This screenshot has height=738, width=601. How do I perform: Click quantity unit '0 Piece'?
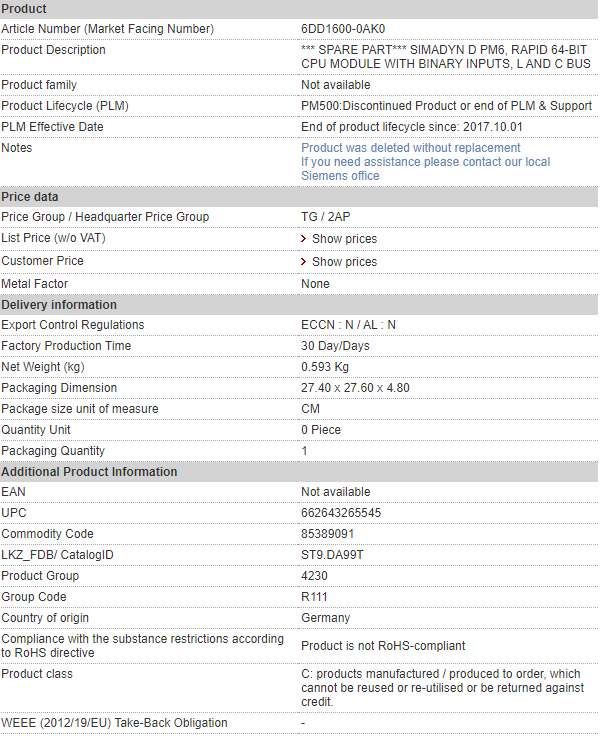[x=321, y=430]
